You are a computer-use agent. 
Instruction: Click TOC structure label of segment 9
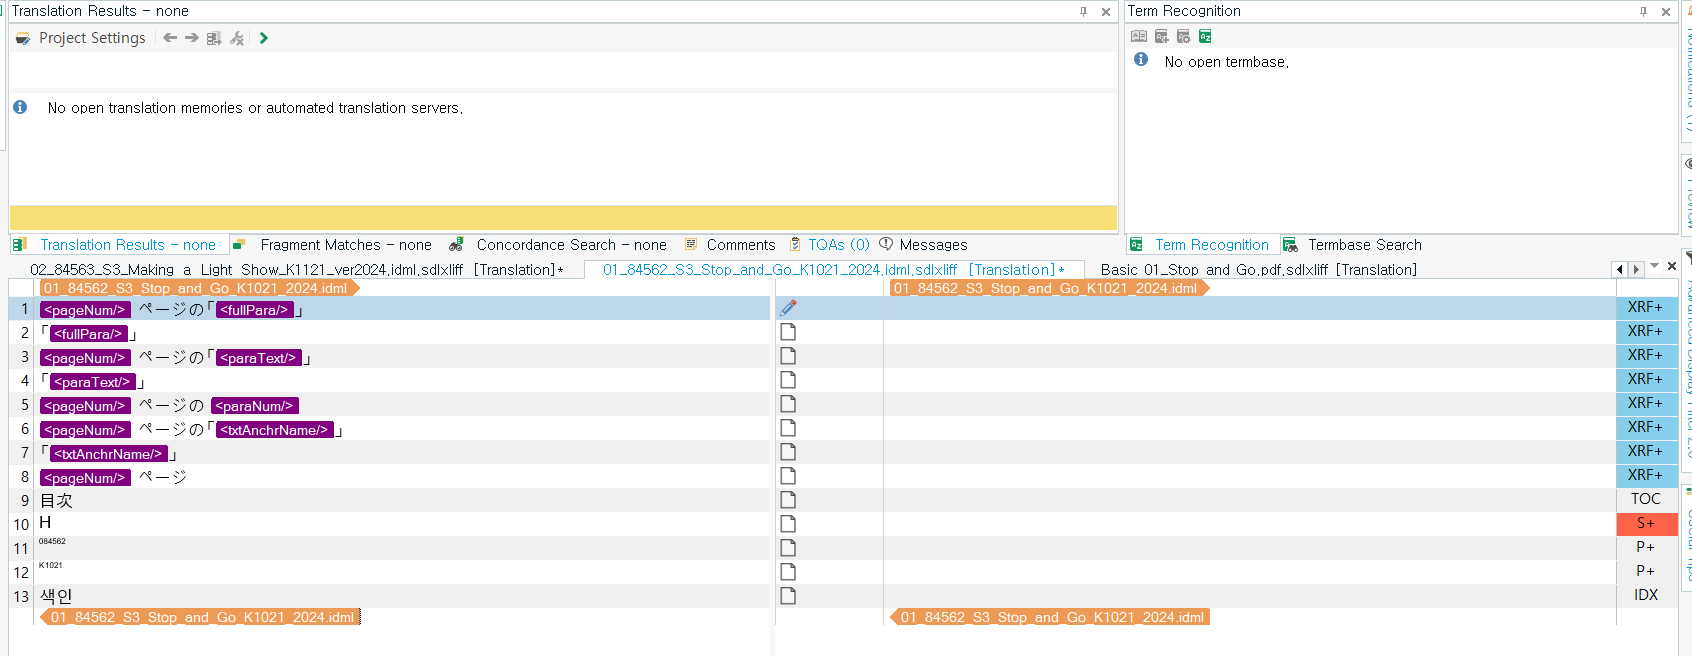(x=1645, y=499)
